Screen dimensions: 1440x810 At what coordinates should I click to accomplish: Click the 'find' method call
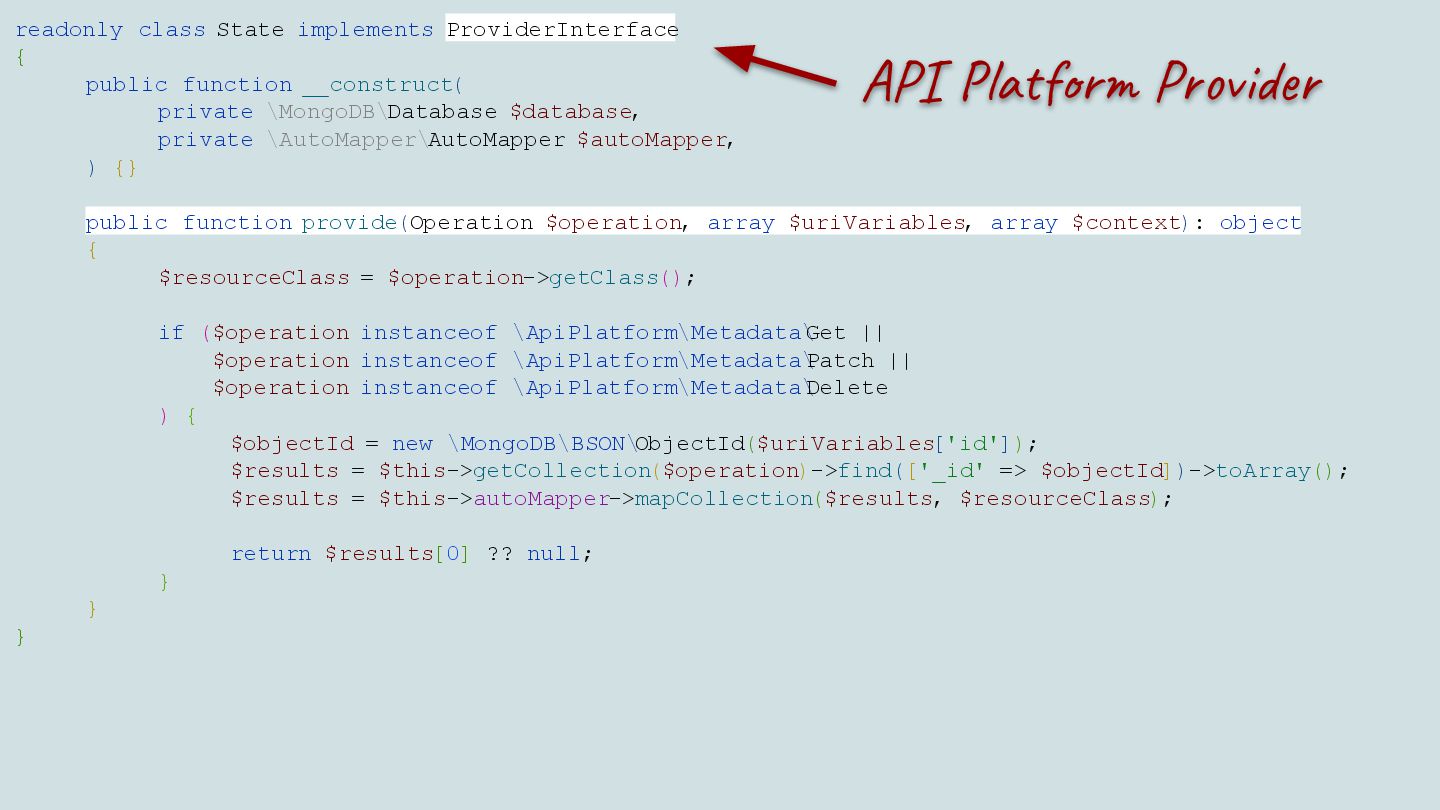[x=865, y=471]
